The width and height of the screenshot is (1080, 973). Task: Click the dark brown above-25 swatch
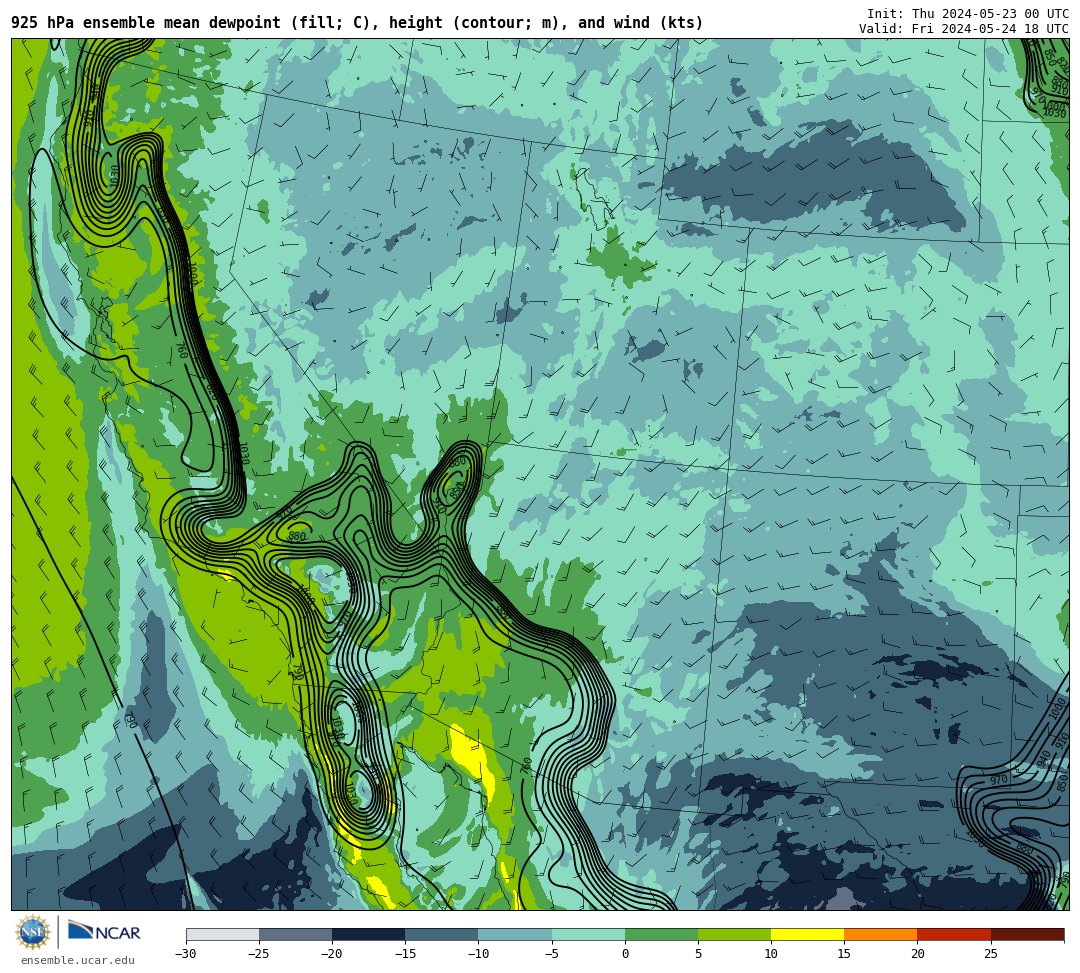pos(1027,934)
